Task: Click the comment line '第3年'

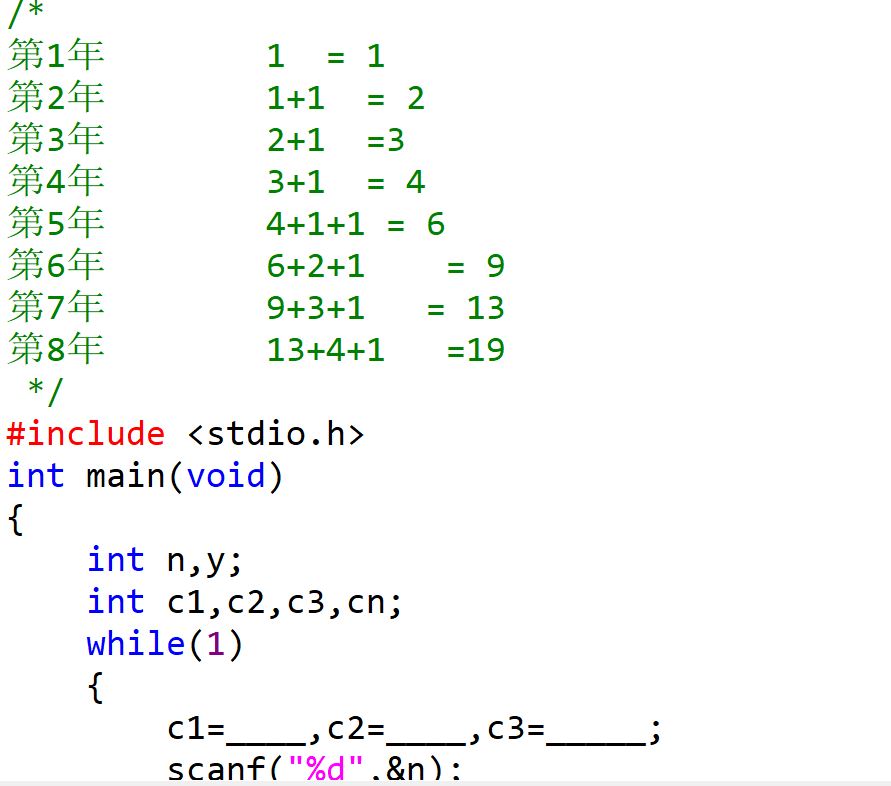Action: coord(56,139)
